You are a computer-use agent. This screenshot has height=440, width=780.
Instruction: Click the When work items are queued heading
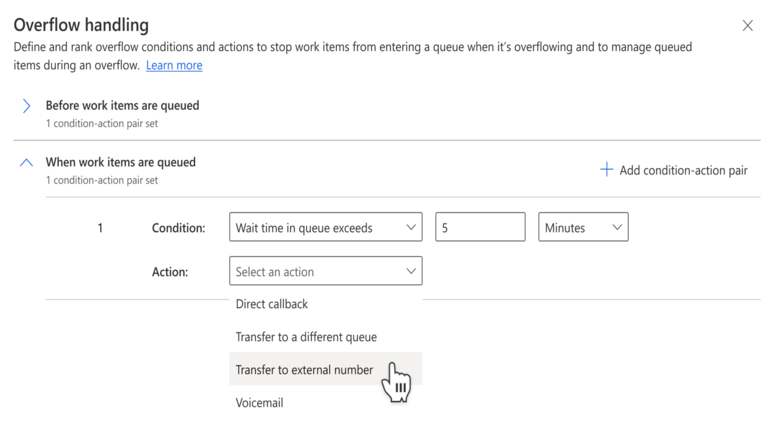[120, 162]
